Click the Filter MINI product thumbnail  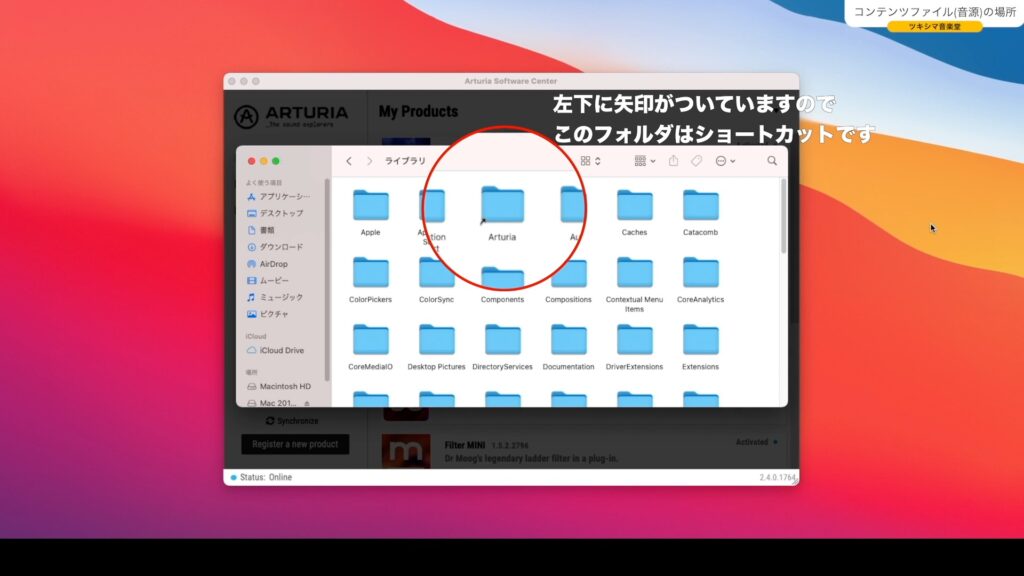click(x=406, y=451)
